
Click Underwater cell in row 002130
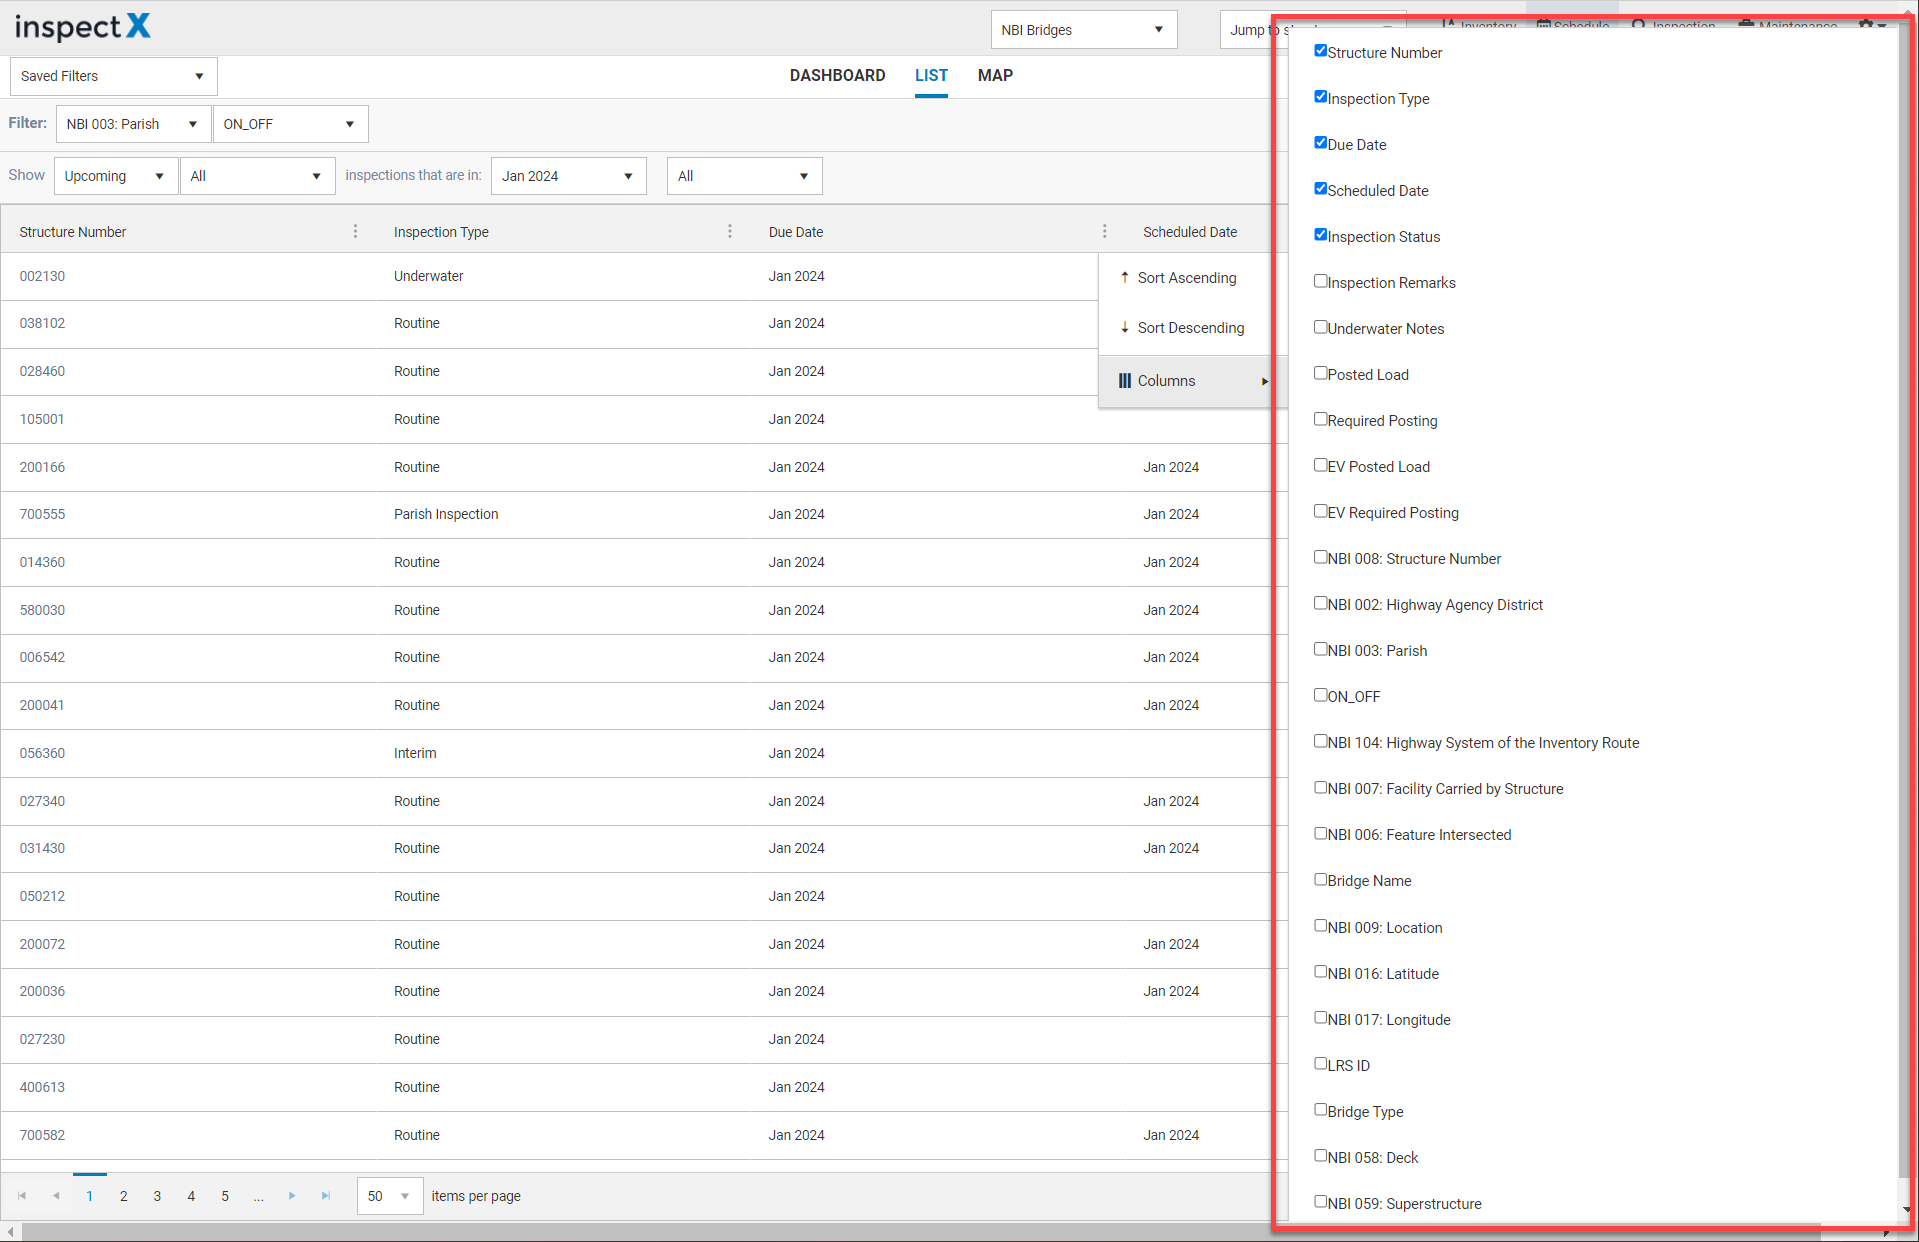428,276
